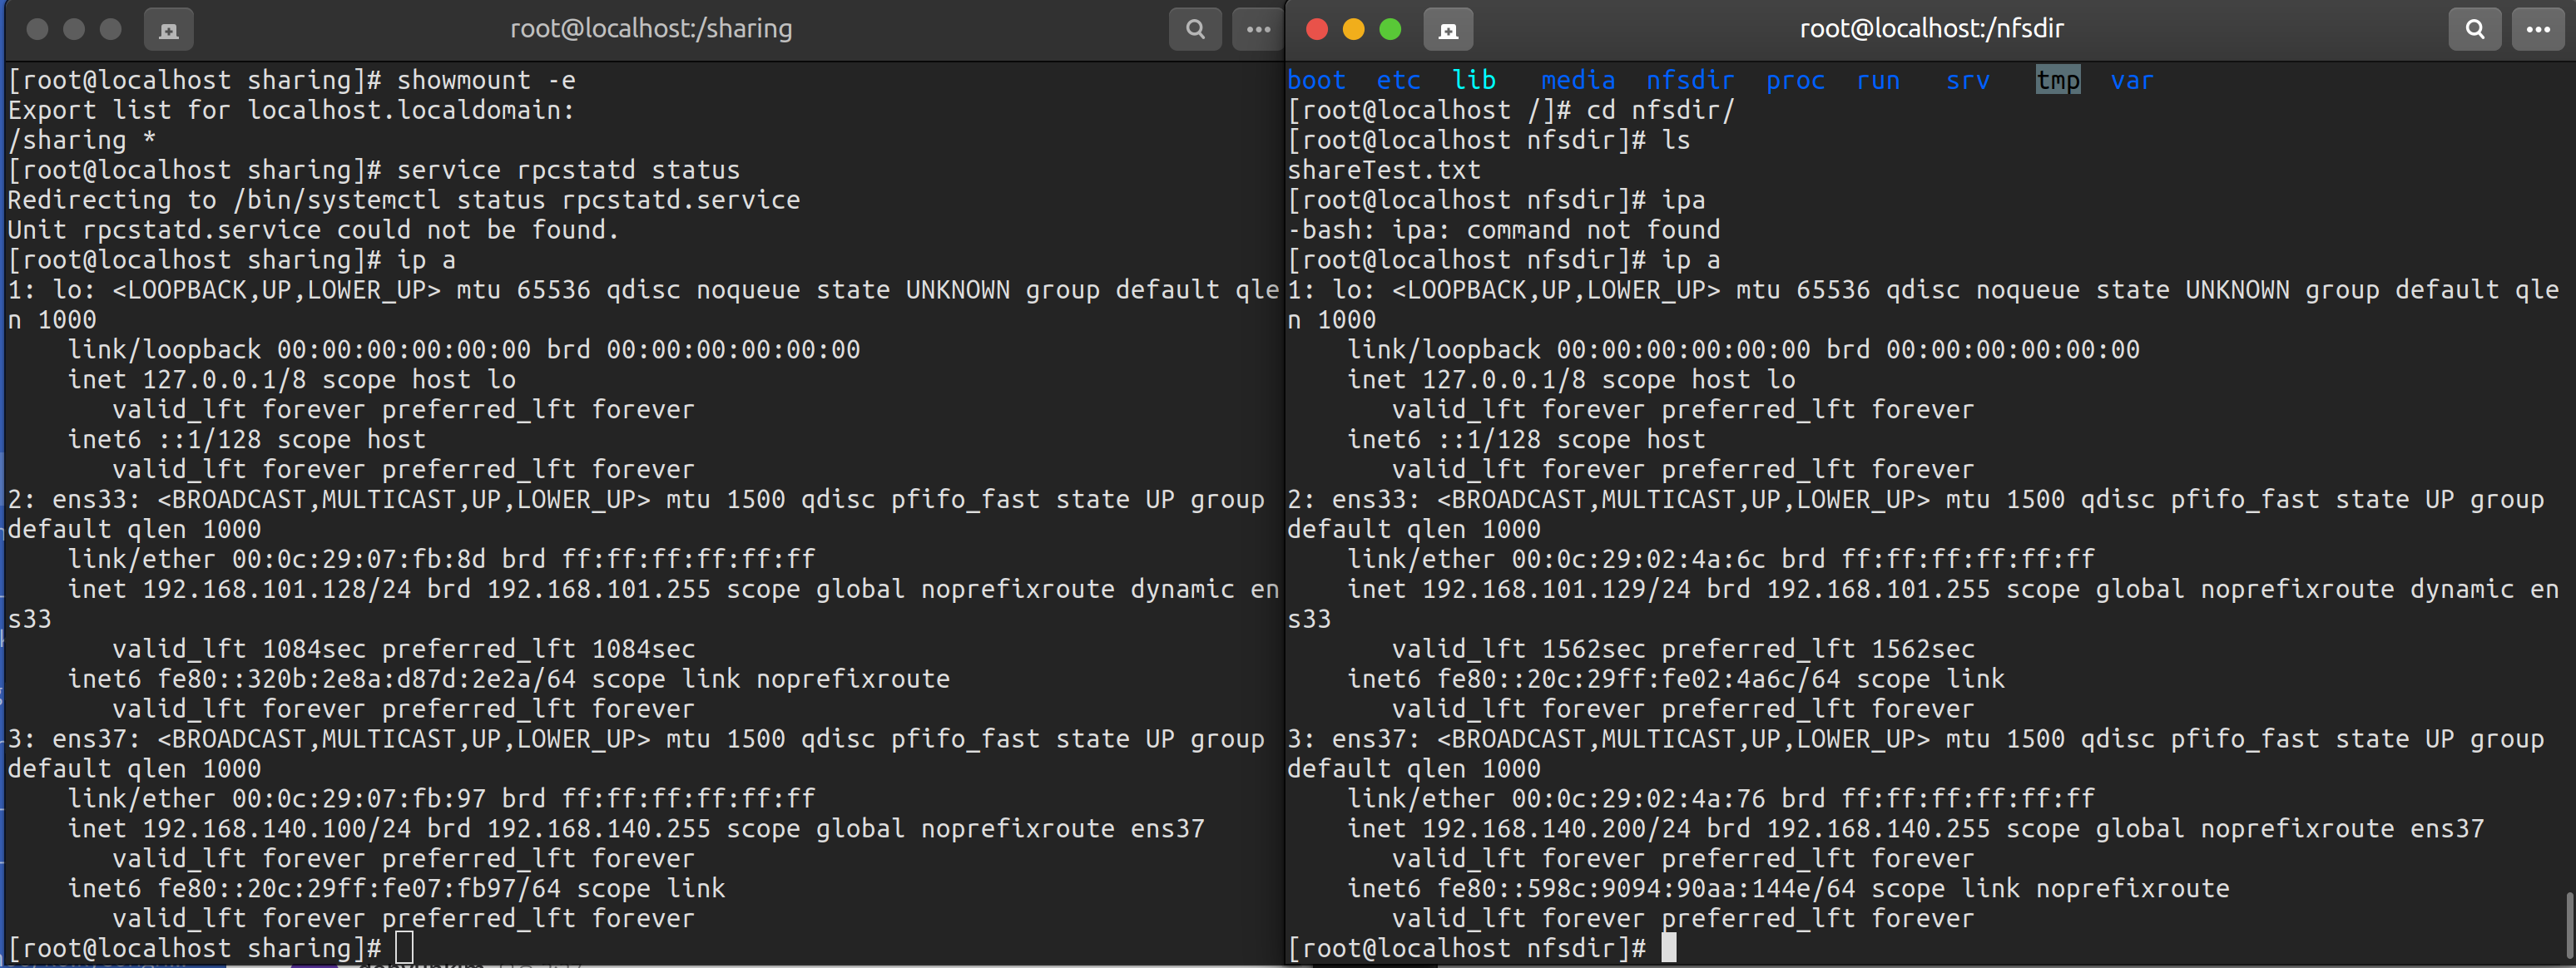Maximize nfsdir terminal with green button

[x=1390, y=29]
